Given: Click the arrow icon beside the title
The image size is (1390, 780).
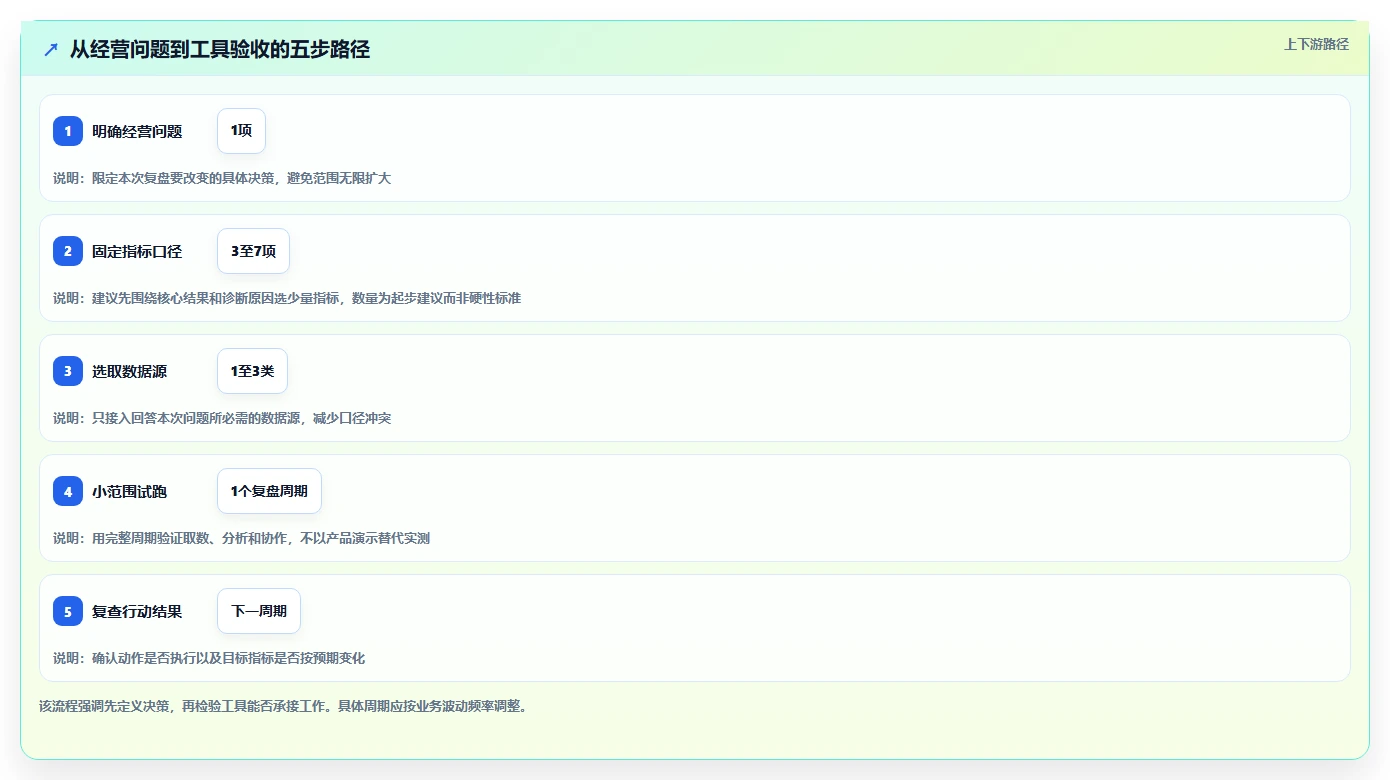Looking at the screenshot, I should pyautogui.click(x=51, y=49).
